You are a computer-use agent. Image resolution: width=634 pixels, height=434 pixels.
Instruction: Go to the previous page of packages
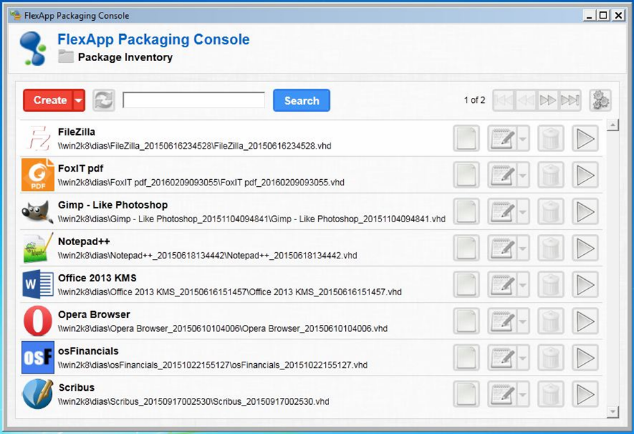point(526,100)
